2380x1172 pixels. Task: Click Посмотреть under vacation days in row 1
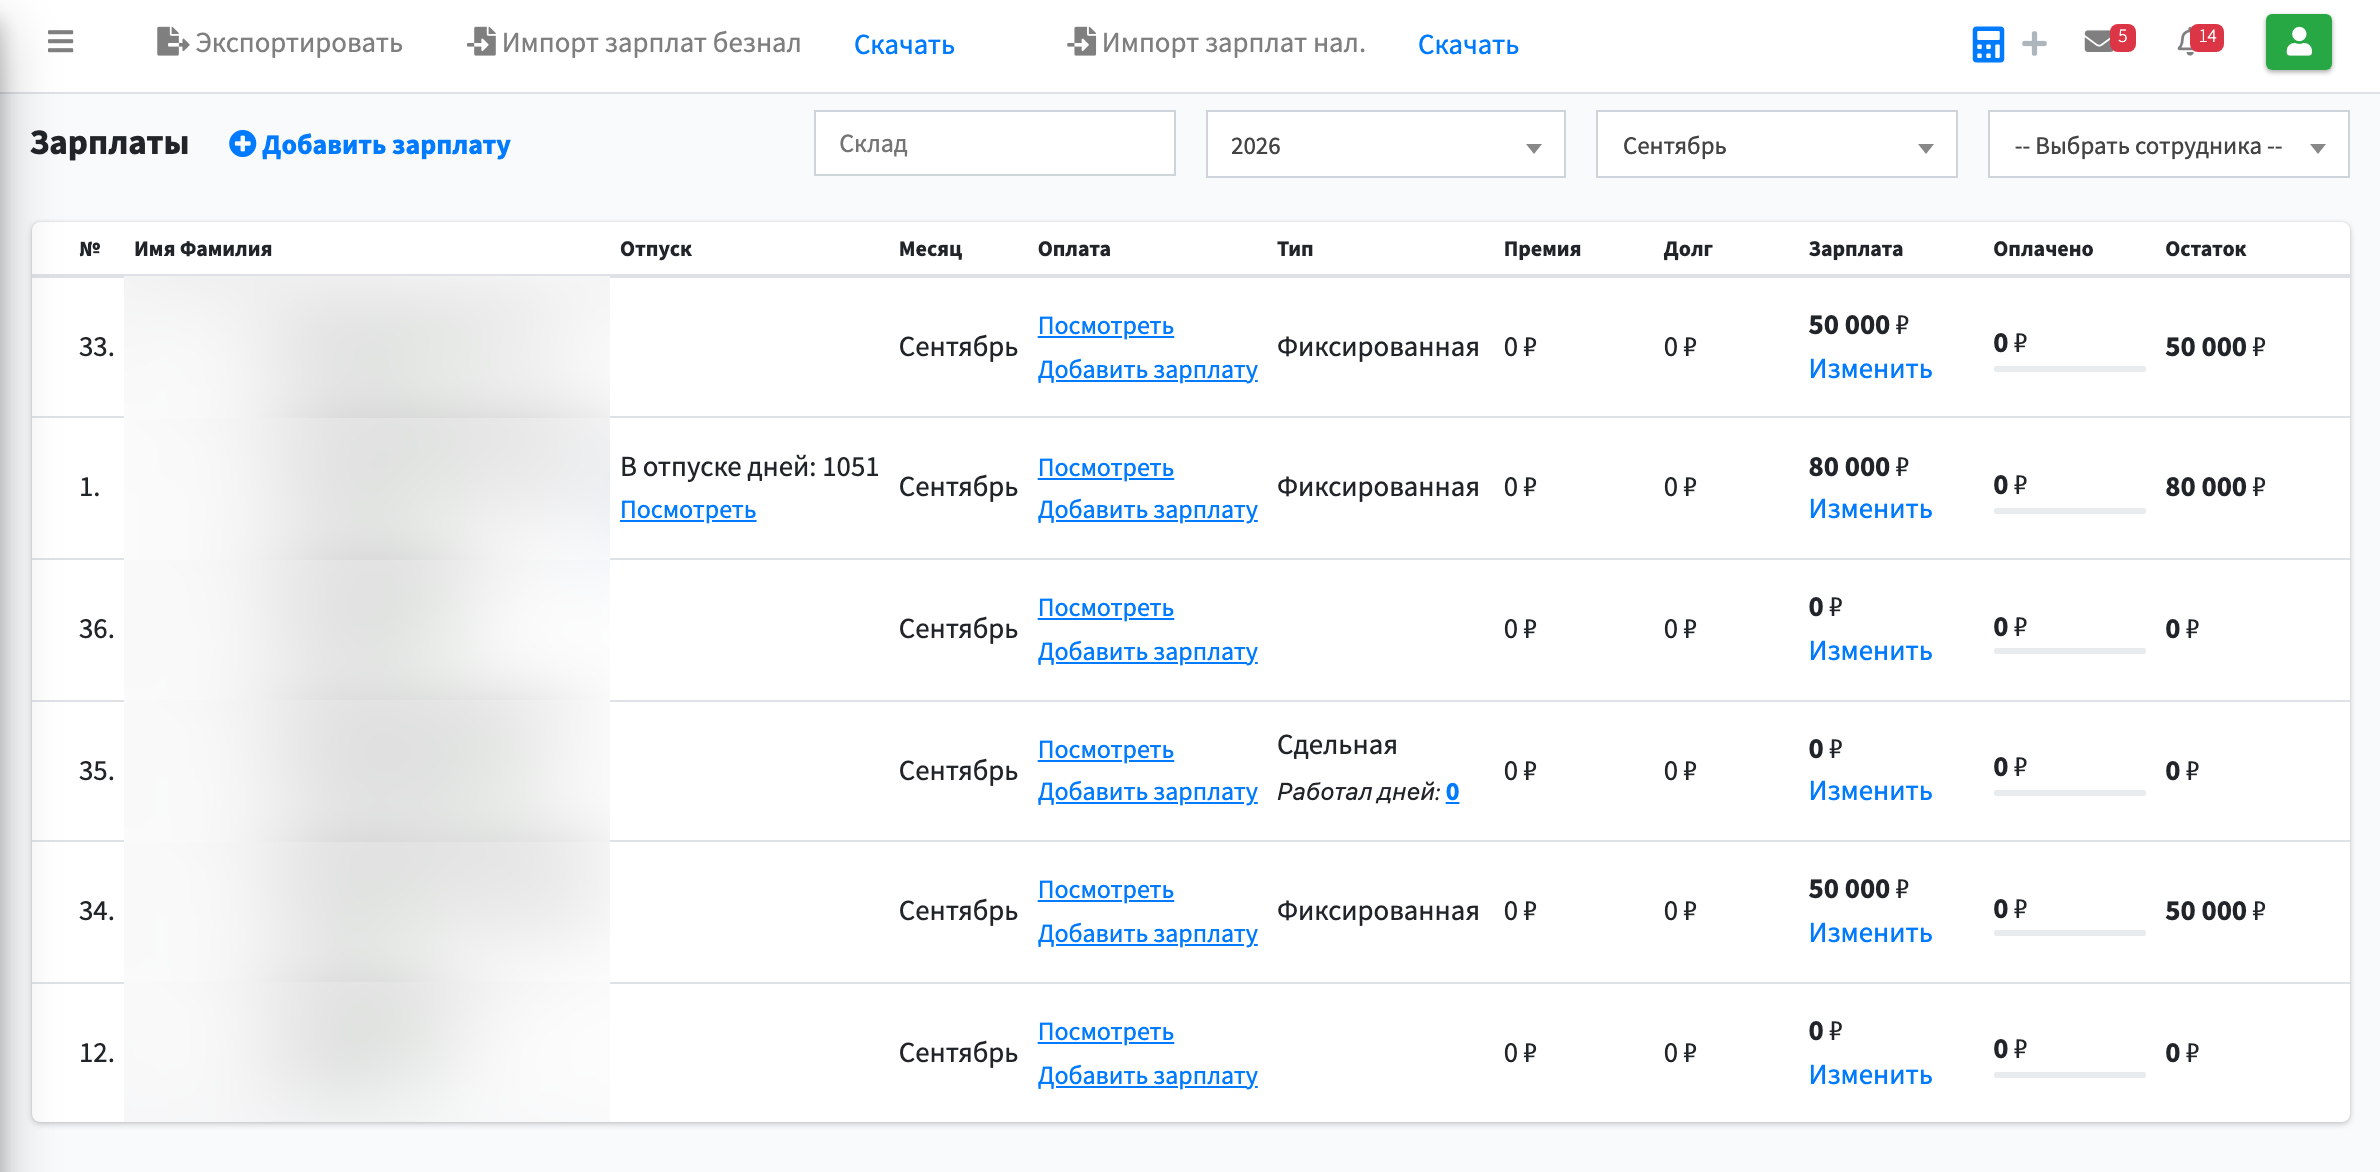[x=688, y=510]
